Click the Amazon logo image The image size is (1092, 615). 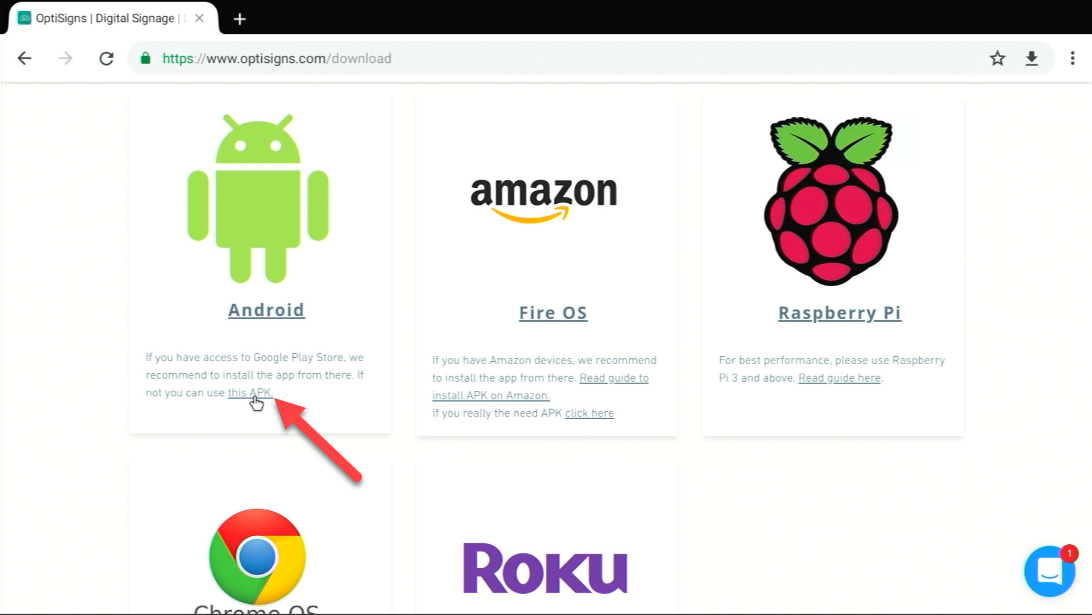[544, 200]
